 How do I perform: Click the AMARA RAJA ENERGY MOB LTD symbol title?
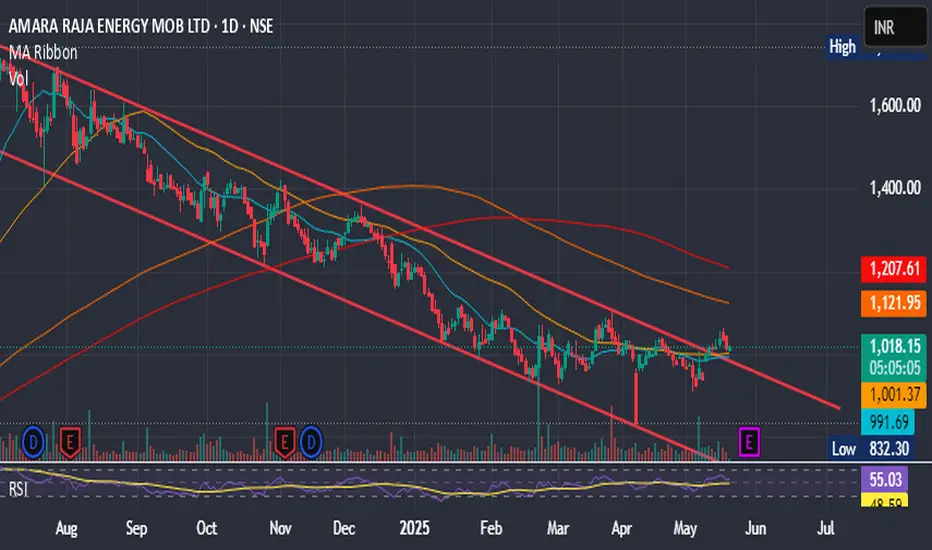(141, 26)
